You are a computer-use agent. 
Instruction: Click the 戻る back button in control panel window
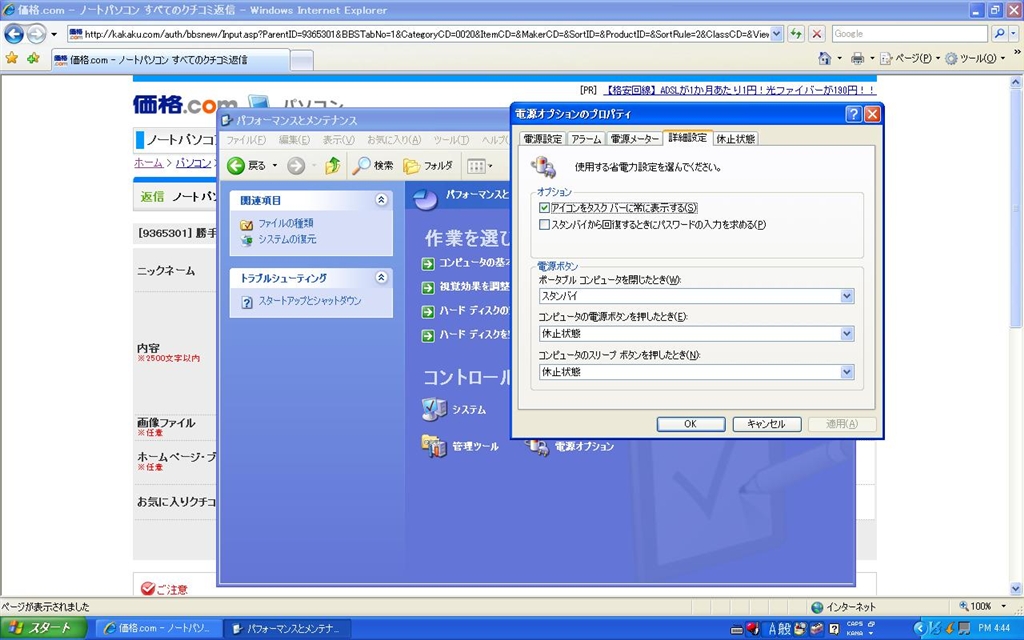point(246,166)
